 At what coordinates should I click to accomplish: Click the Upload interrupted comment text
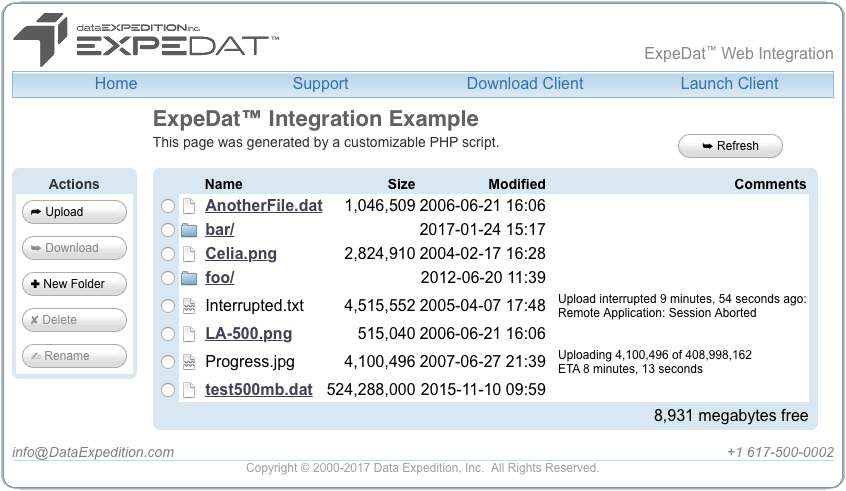click(x=682, y=306)
